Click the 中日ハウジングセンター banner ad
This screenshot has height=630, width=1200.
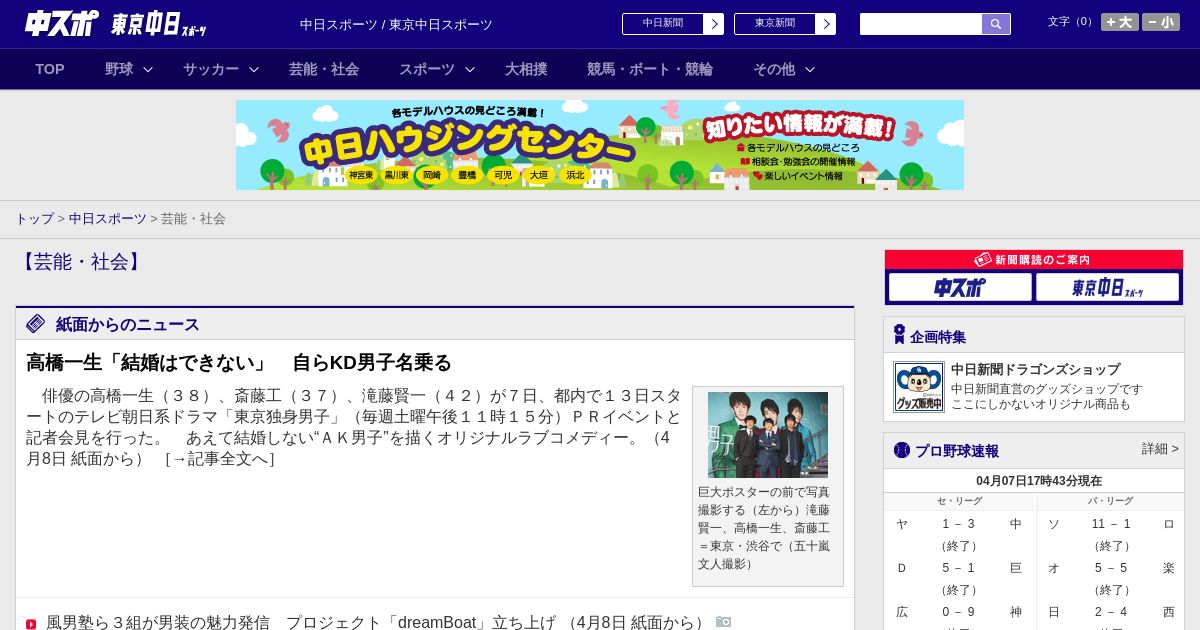coord(600,145)
